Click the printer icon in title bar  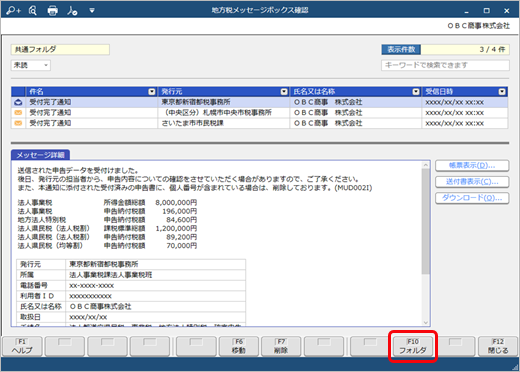coord(52,11)
